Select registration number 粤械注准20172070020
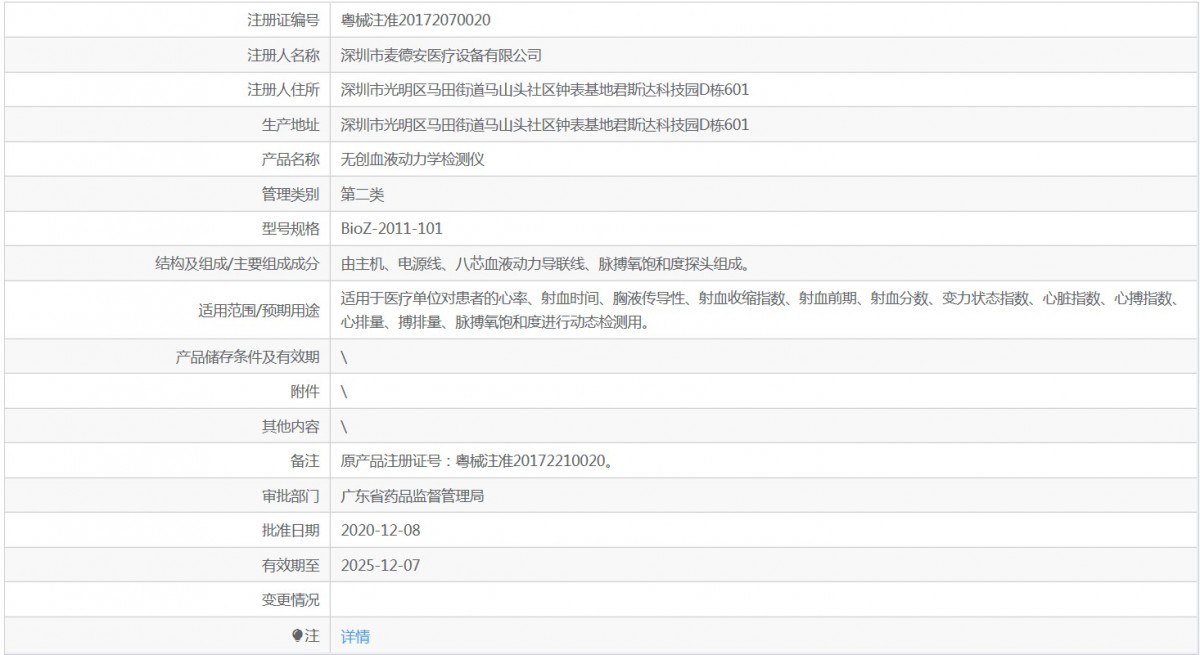The width and height of the screenshot is (1200, 655). click(x=416, y=20)
